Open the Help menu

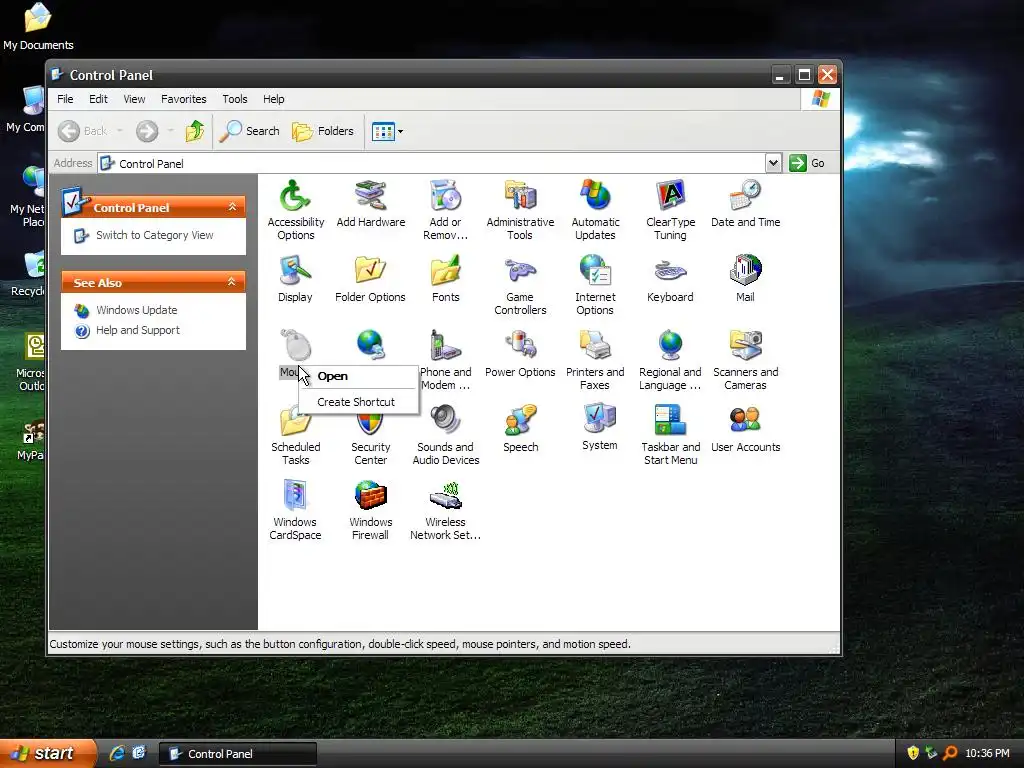click(x=274, y=99)
